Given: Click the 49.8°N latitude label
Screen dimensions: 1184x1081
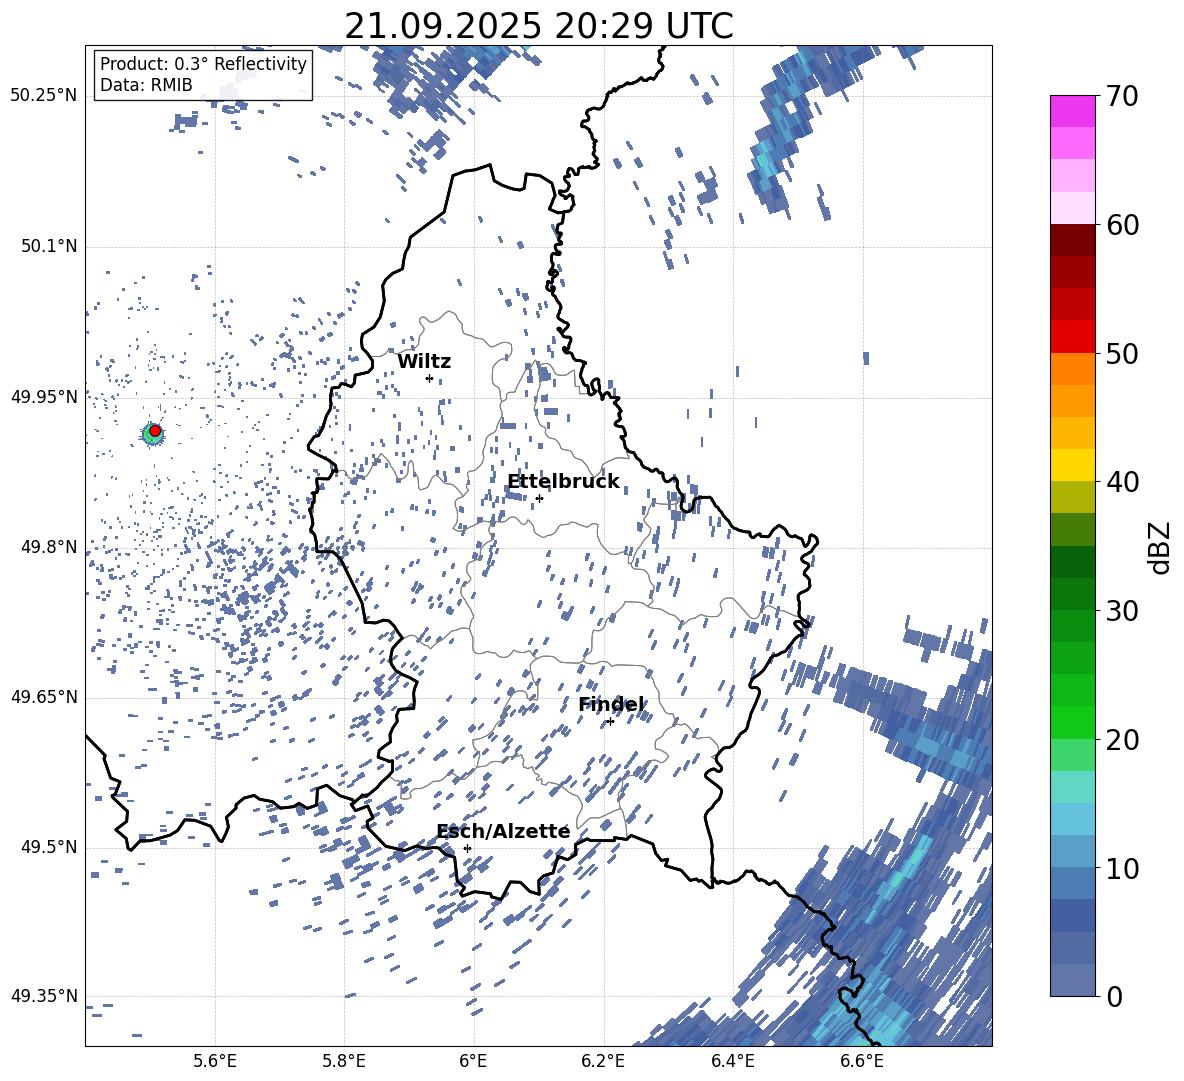Looking at the screenshot, I should tap(49, 547).
